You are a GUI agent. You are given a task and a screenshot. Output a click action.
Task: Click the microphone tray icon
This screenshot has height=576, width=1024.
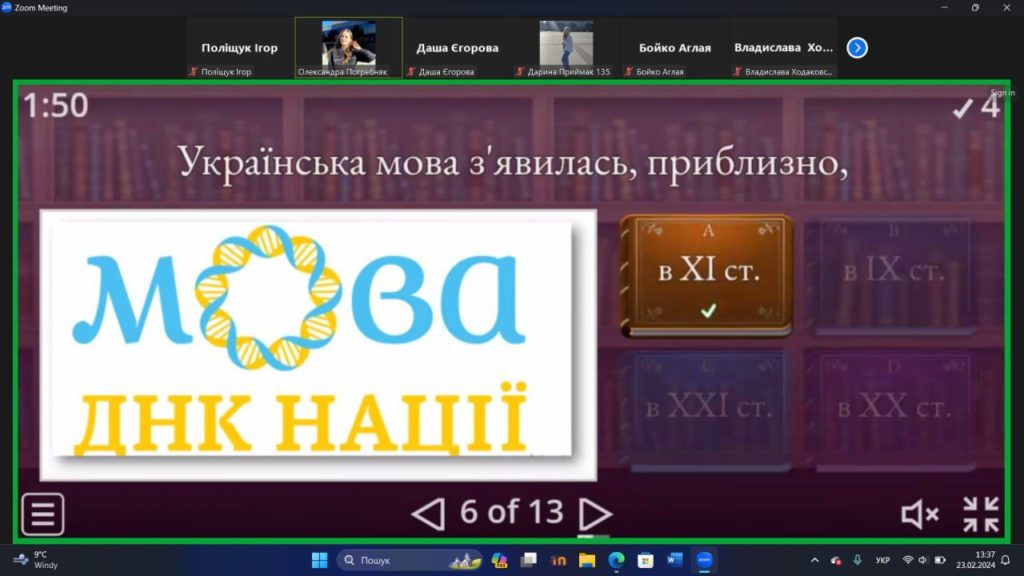click(857, 560)
